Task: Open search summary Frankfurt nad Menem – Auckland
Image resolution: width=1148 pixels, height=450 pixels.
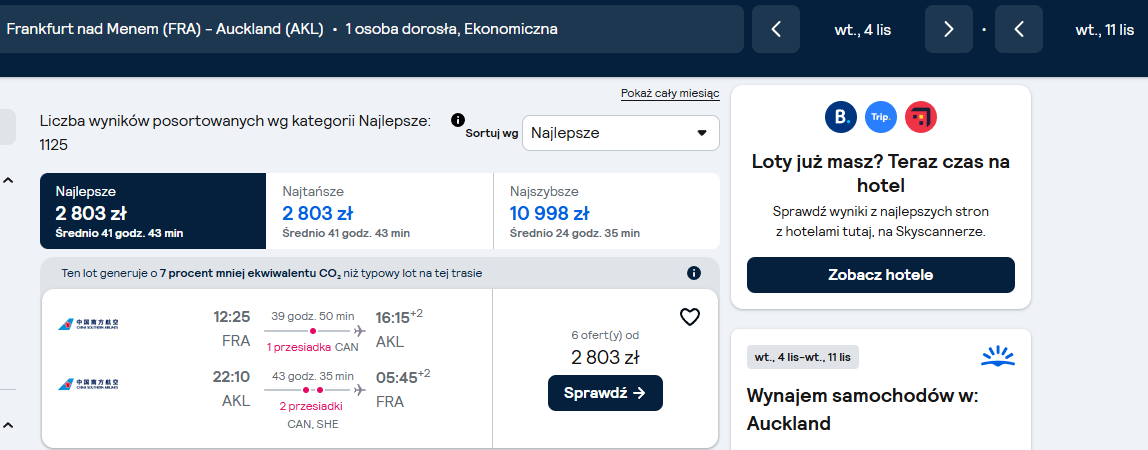Action: coord(372,29)
